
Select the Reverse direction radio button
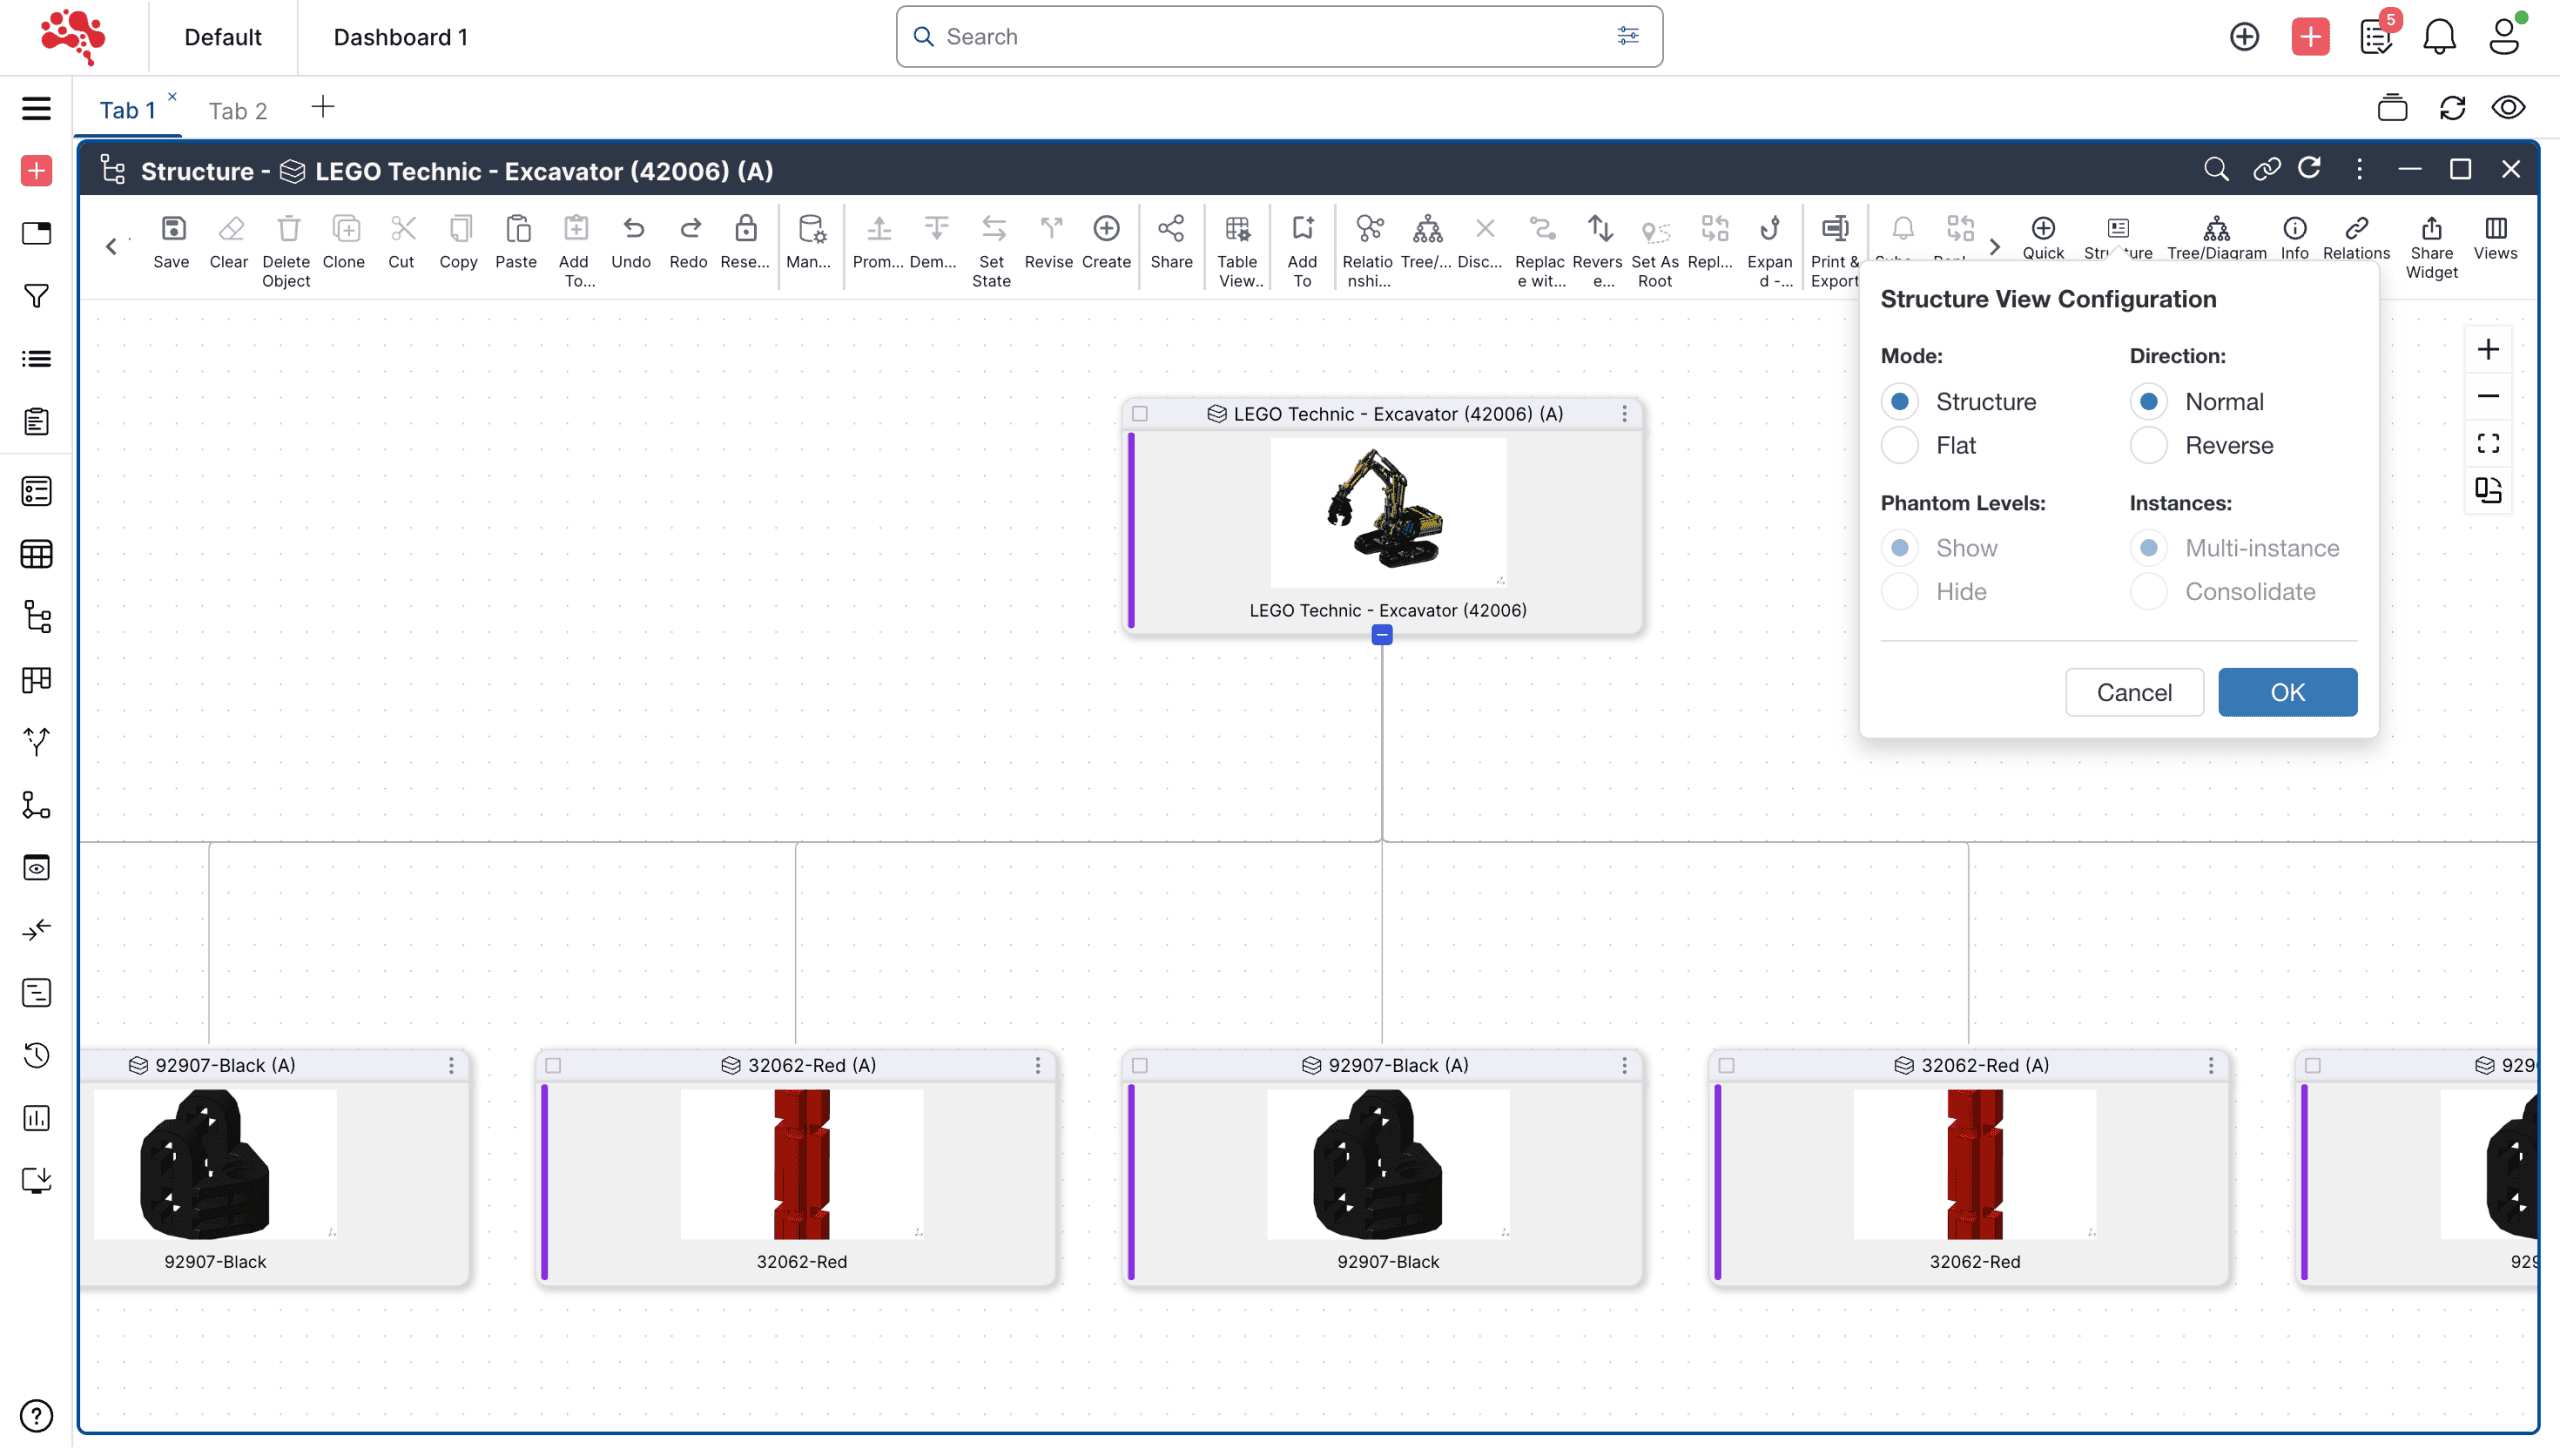2149,446
